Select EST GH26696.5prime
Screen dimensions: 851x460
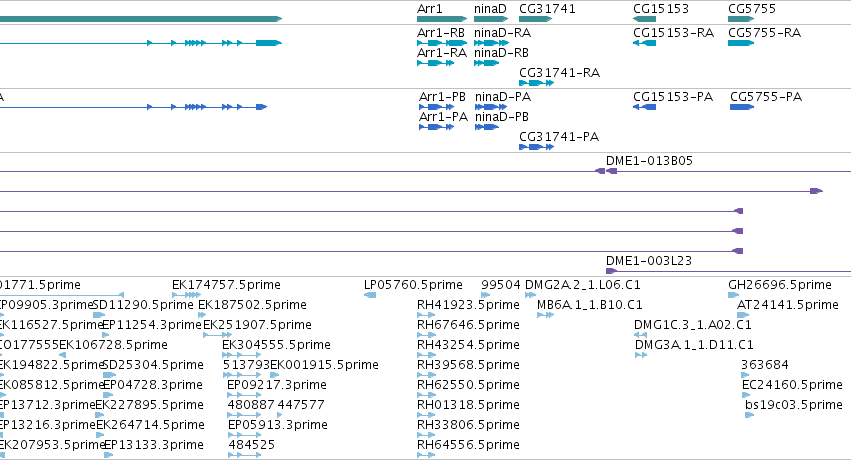780,285
